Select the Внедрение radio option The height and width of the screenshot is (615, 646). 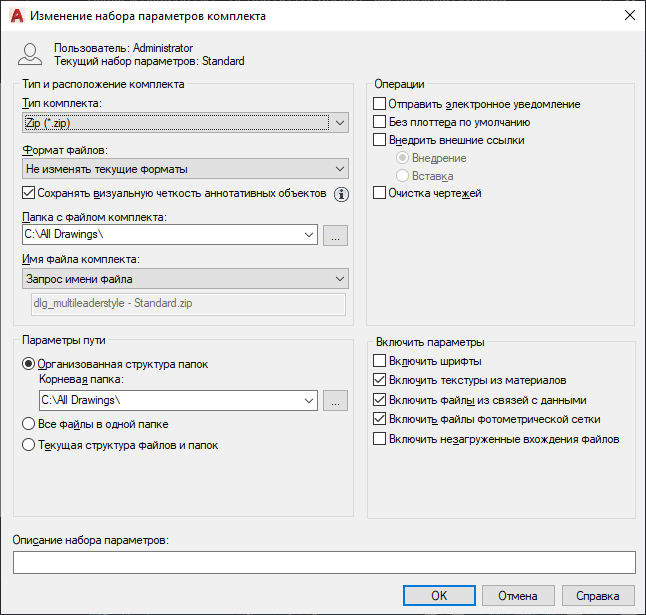tap(402, 158)
